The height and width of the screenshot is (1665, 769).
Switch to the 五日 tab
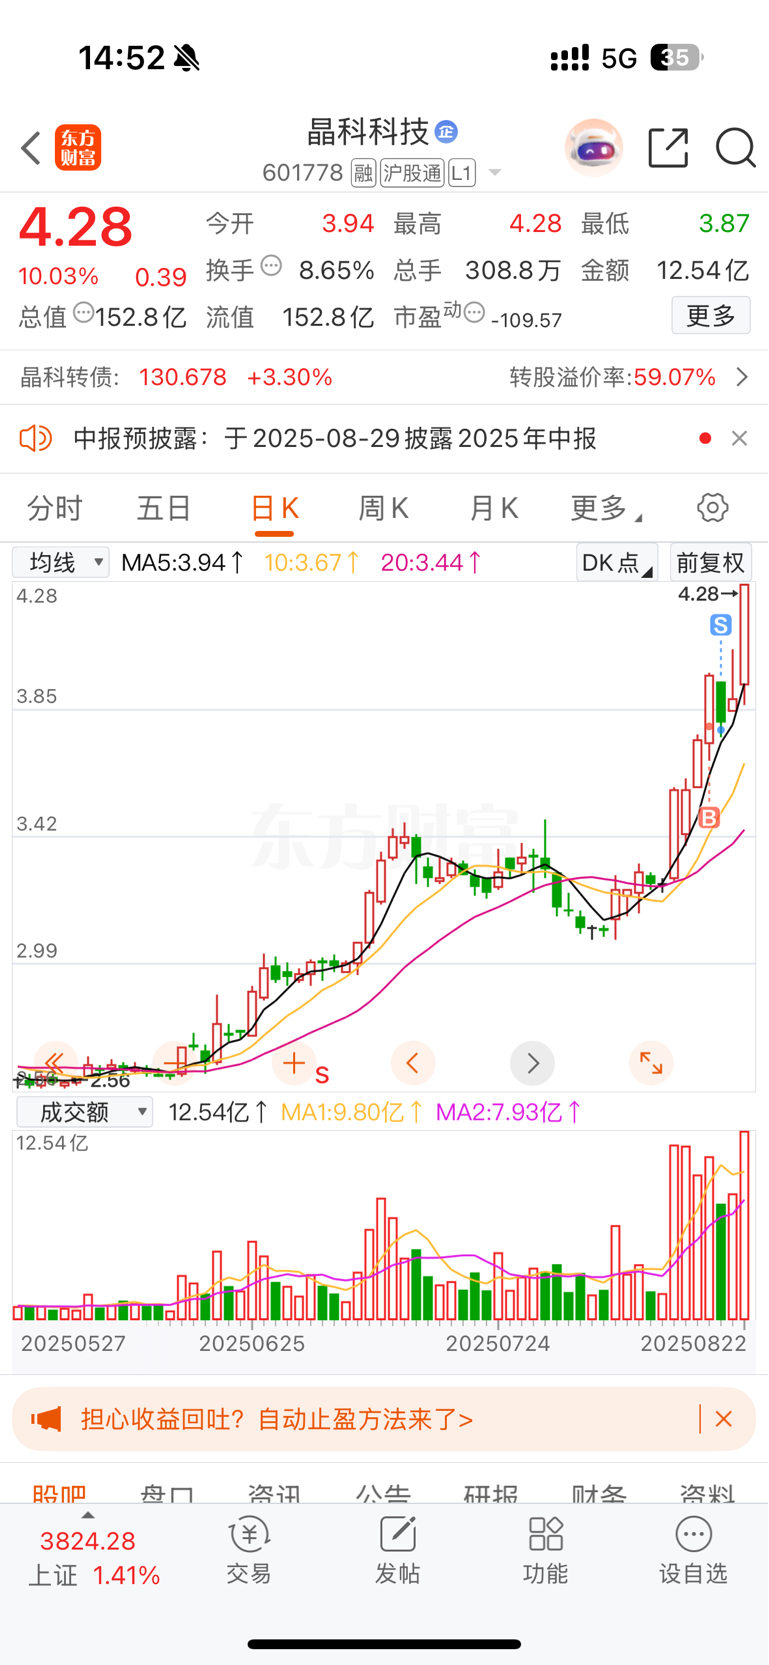164,508
